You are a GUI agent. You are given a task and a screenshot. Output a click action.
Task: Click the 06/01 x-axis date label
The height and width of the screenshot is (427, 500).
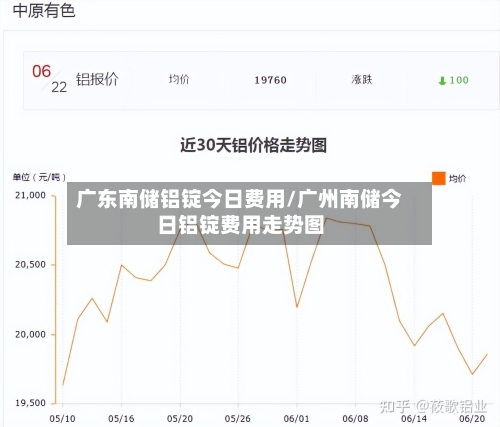[x=297, y=418]
